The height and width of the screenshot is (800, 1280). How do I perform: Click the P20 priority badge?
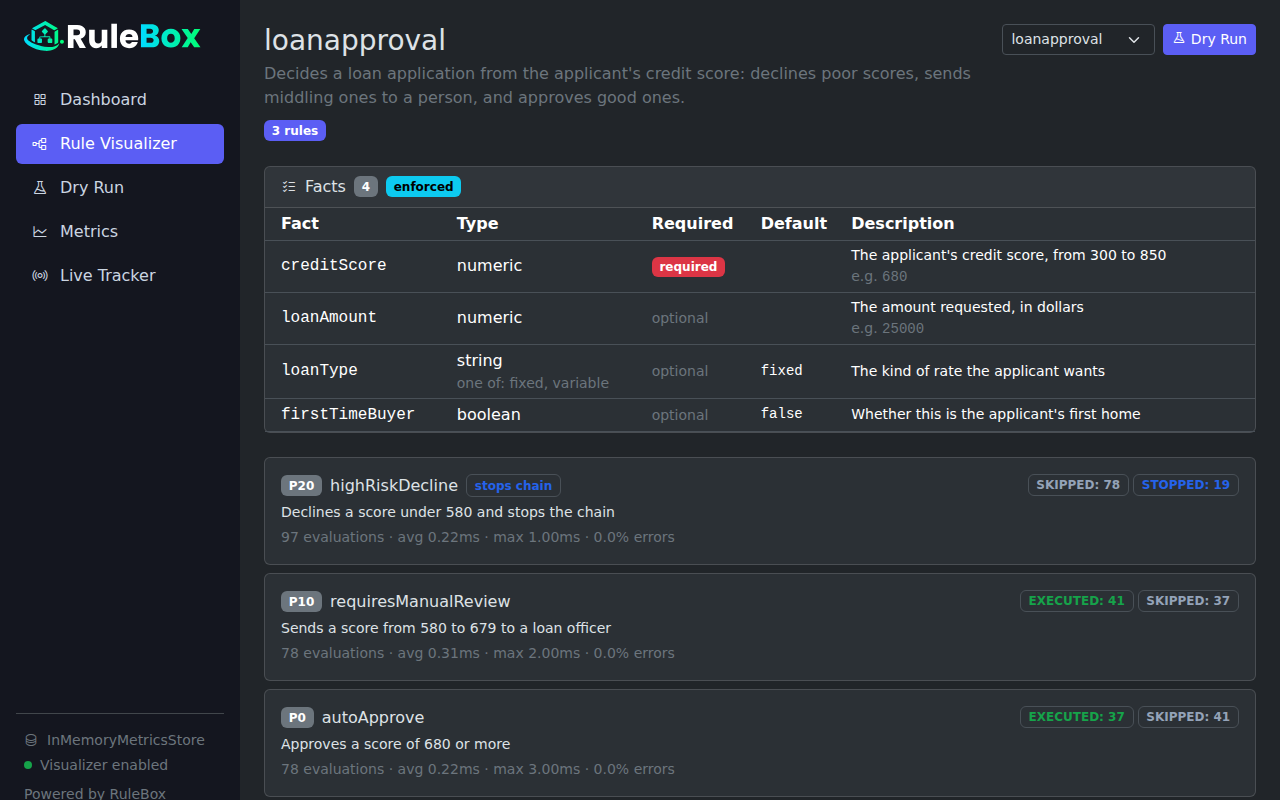pos(301,486)
